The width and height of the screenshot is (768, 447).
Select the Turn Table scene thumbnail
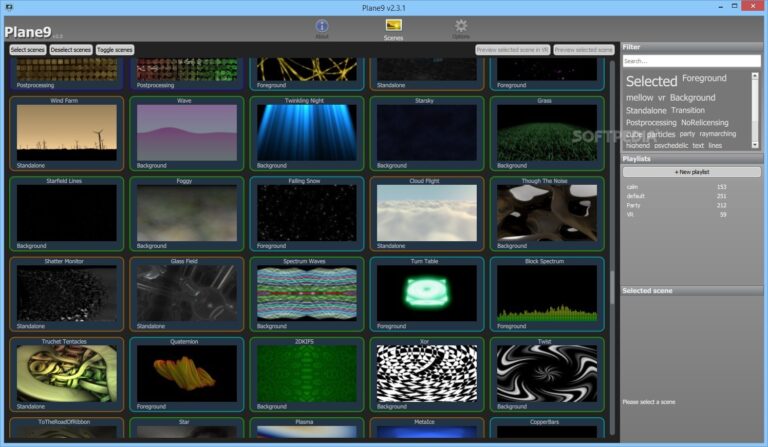[x=427, y=294]
